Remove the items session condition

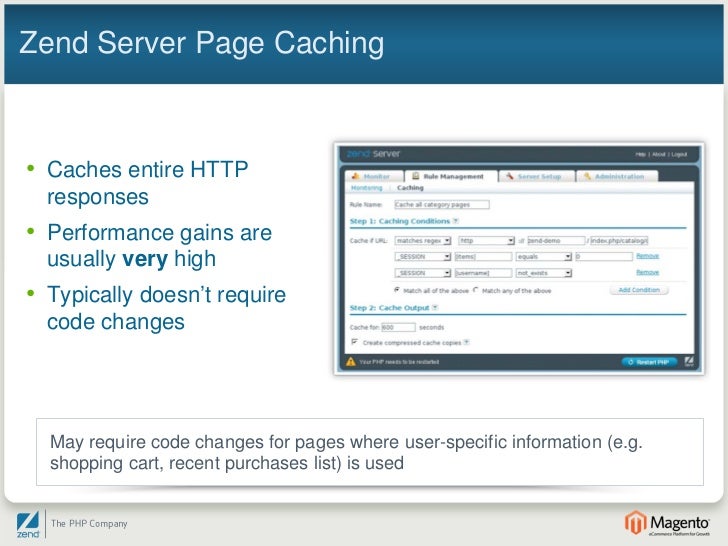coord(647,256)
